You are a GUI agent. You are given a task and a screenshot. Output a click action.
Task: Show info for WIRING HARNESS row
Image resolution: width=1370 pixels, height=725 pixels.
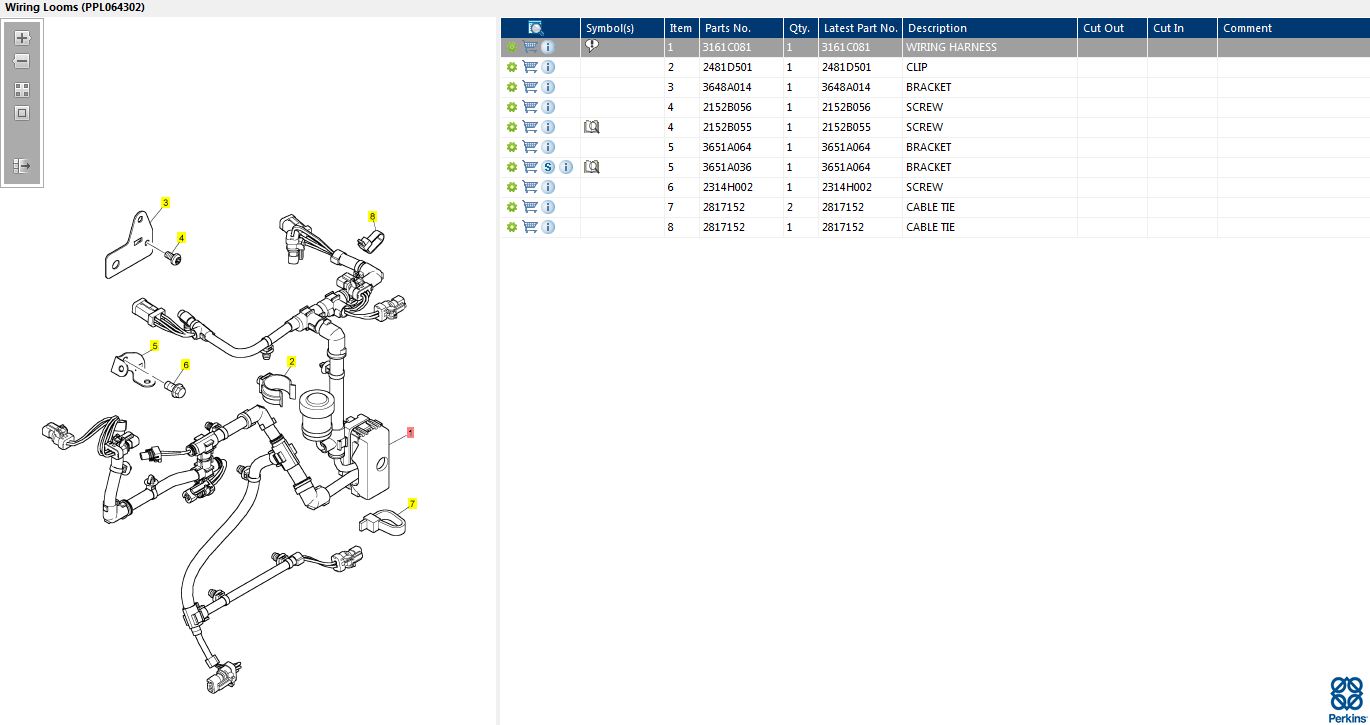(548, 47)
